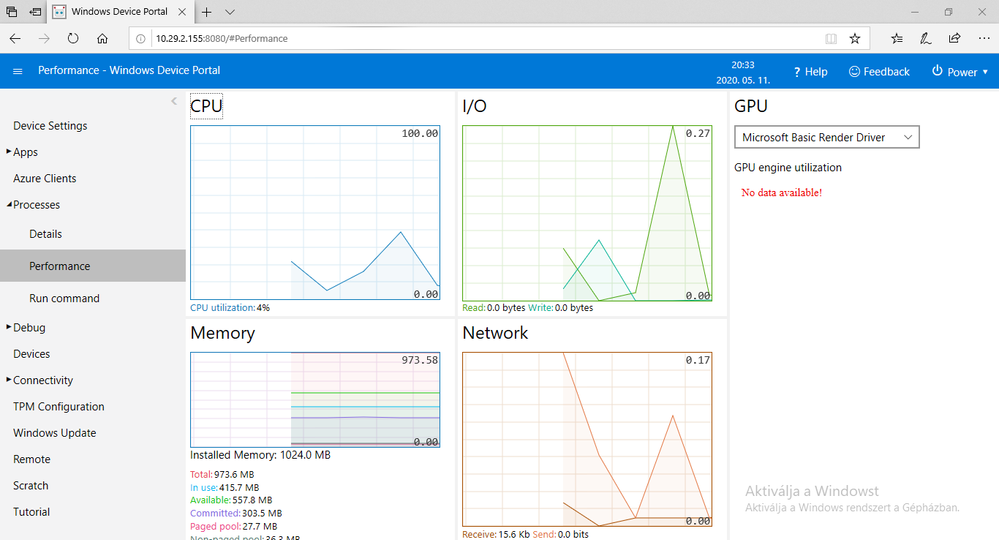Open Device Settings in the sidebar

pyautogui.click(x=50, y=126)
